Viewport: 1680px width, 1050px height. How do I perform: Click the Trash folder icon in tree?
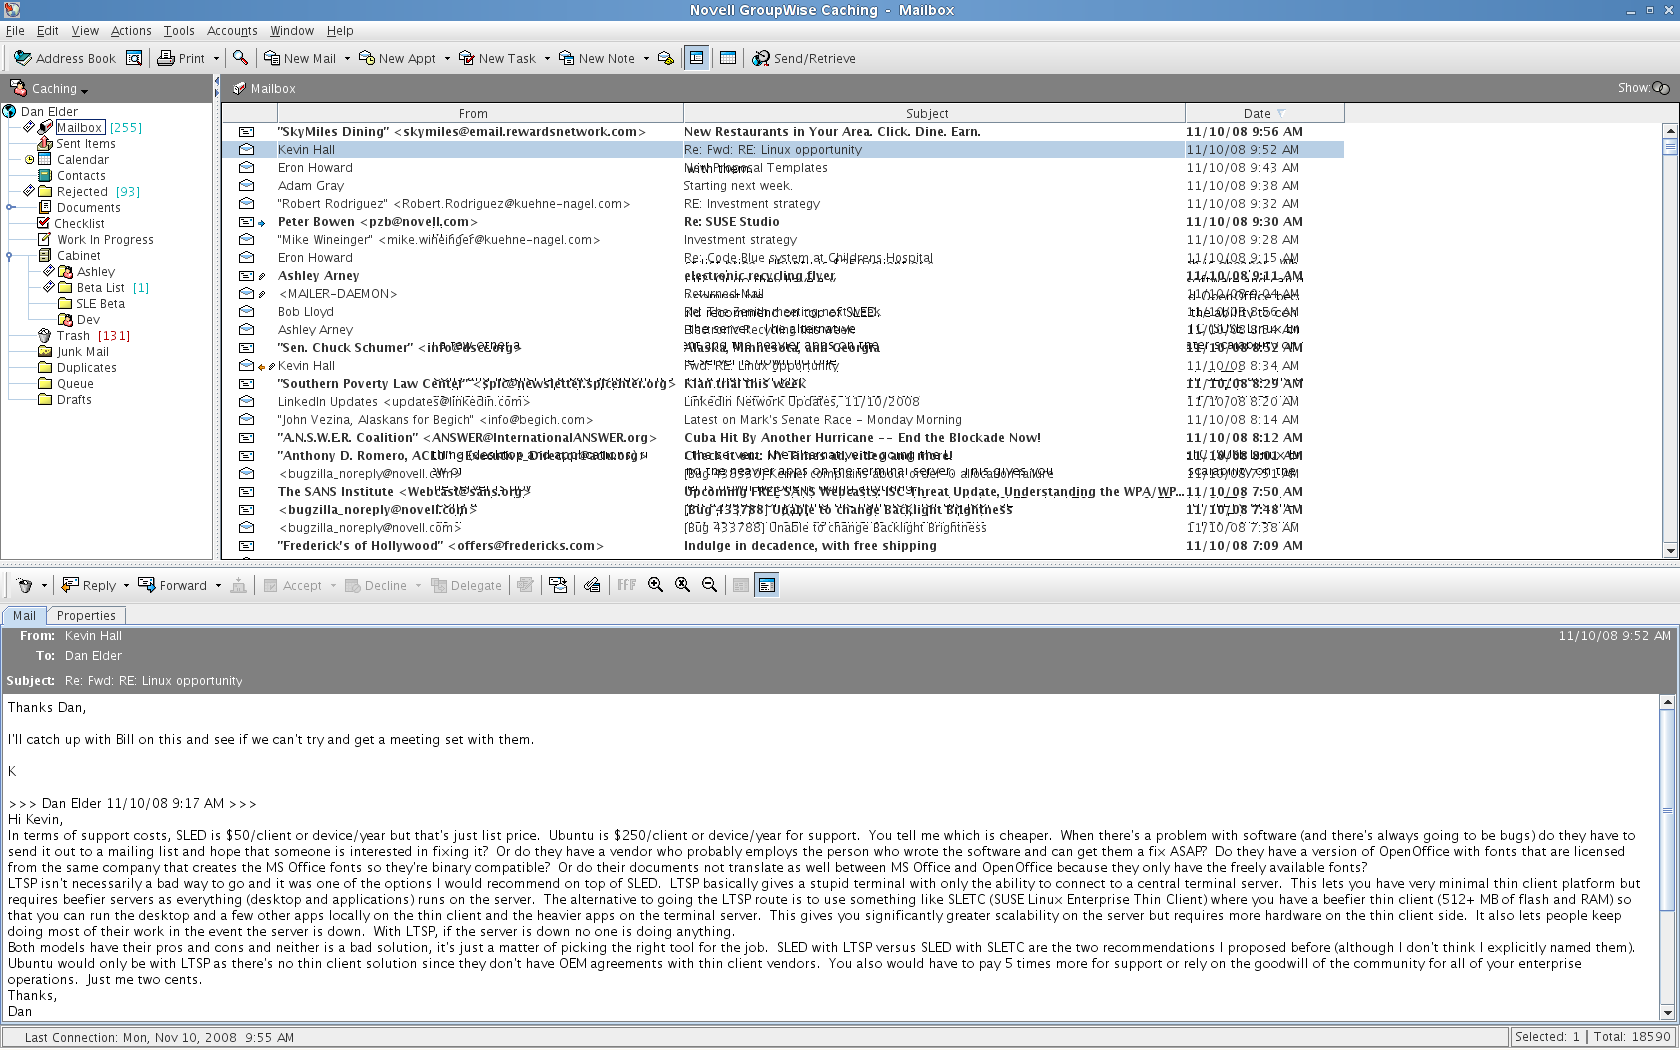tap(44, 335)
